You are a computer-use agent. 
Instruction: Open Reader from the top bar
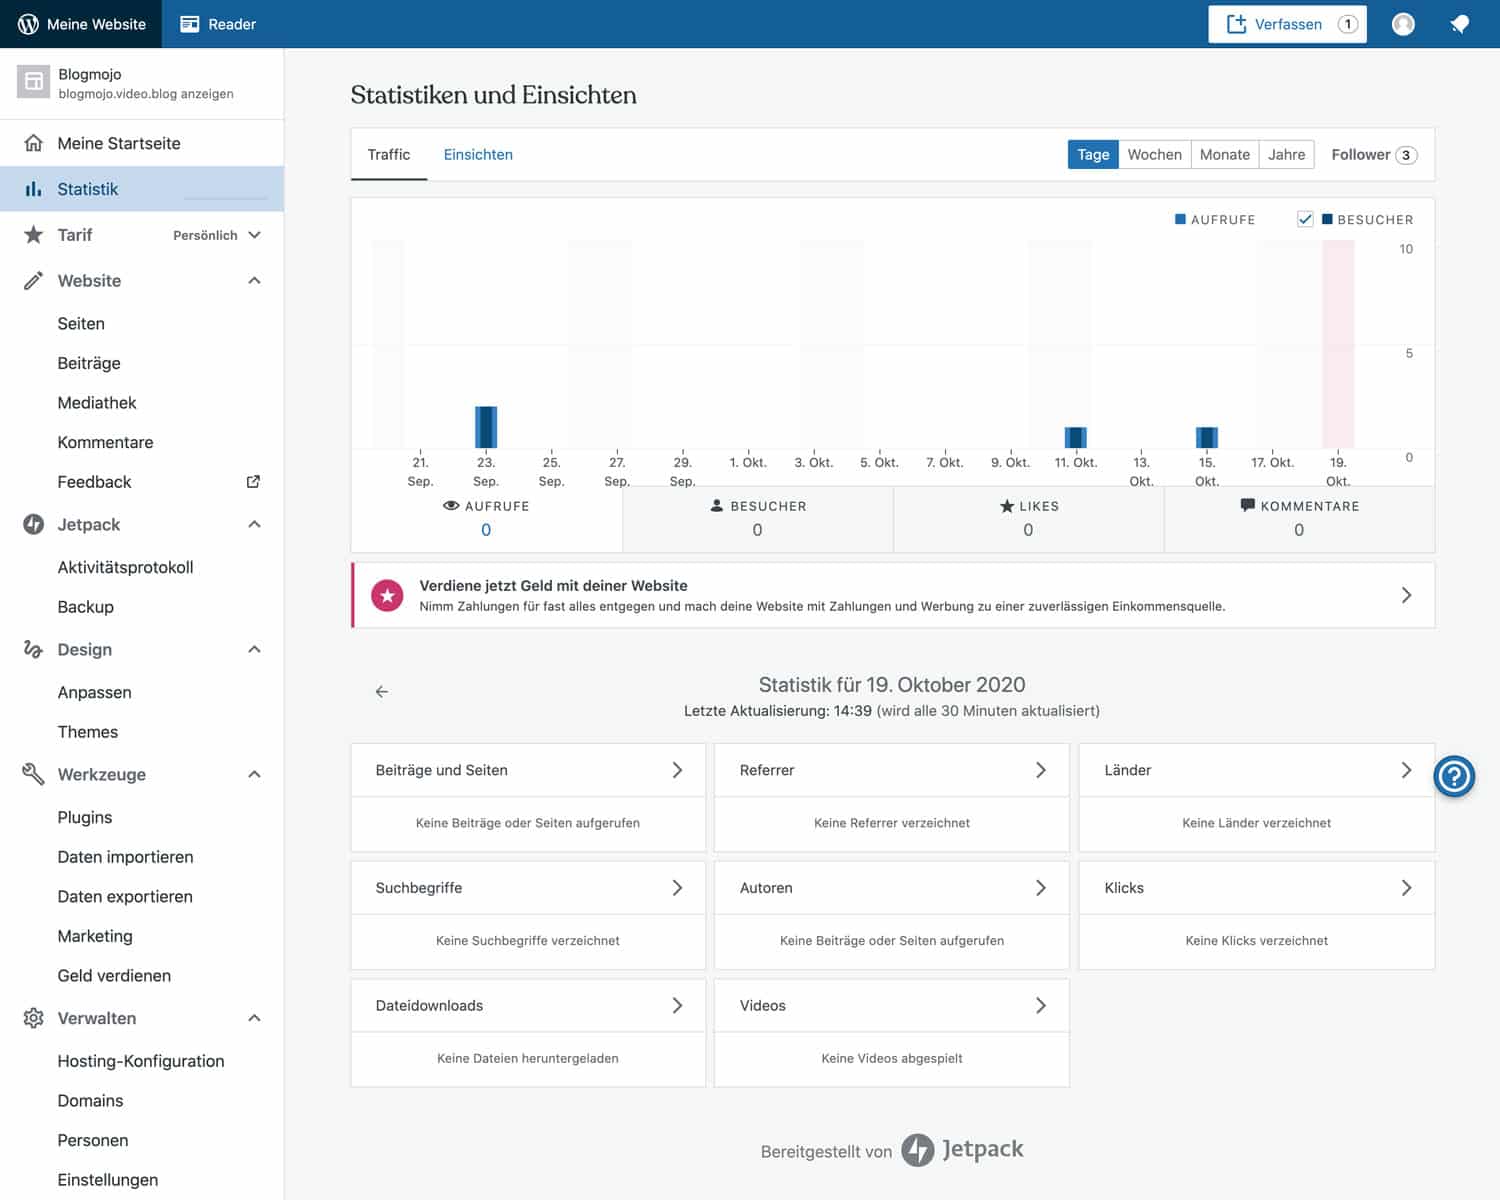(218, 24)
